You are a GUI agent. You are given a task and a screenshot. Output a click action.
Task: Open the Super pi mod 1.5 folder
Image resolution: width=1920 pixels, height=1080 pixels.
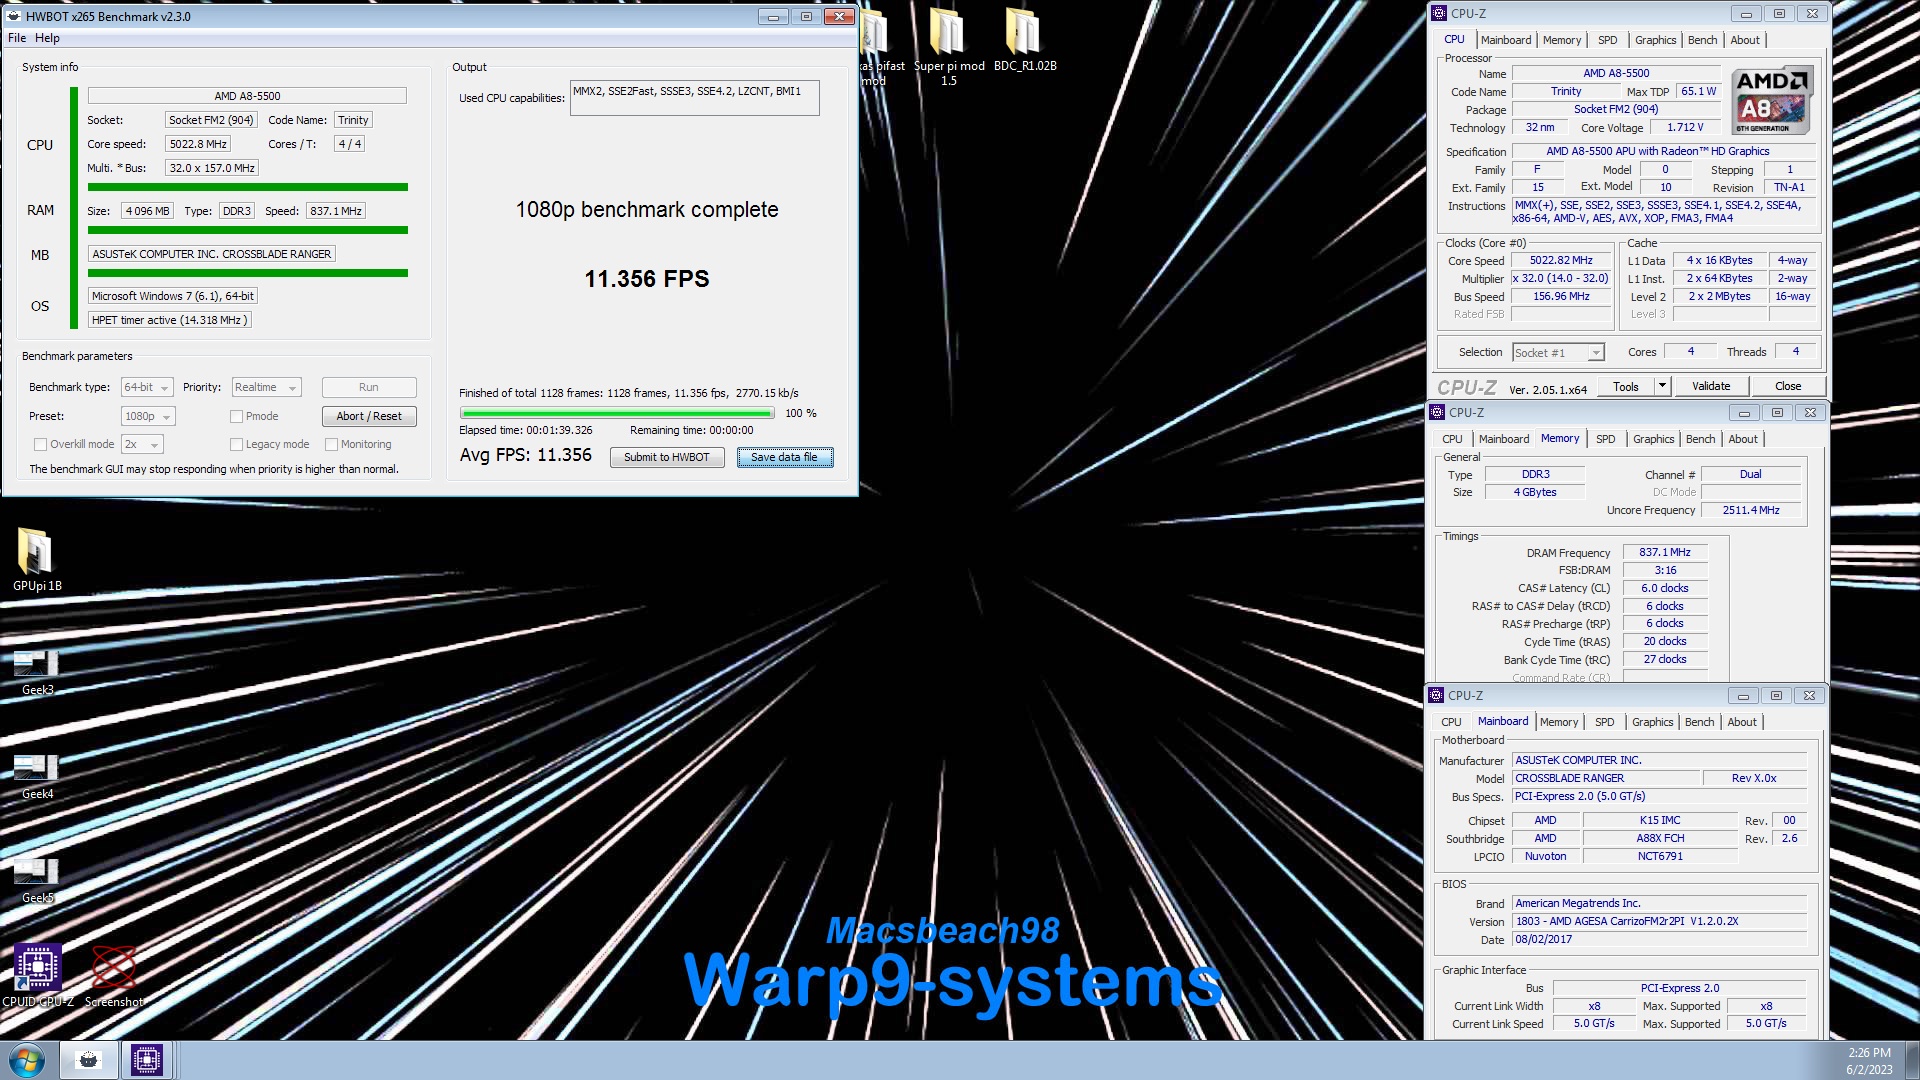[948, 48]
